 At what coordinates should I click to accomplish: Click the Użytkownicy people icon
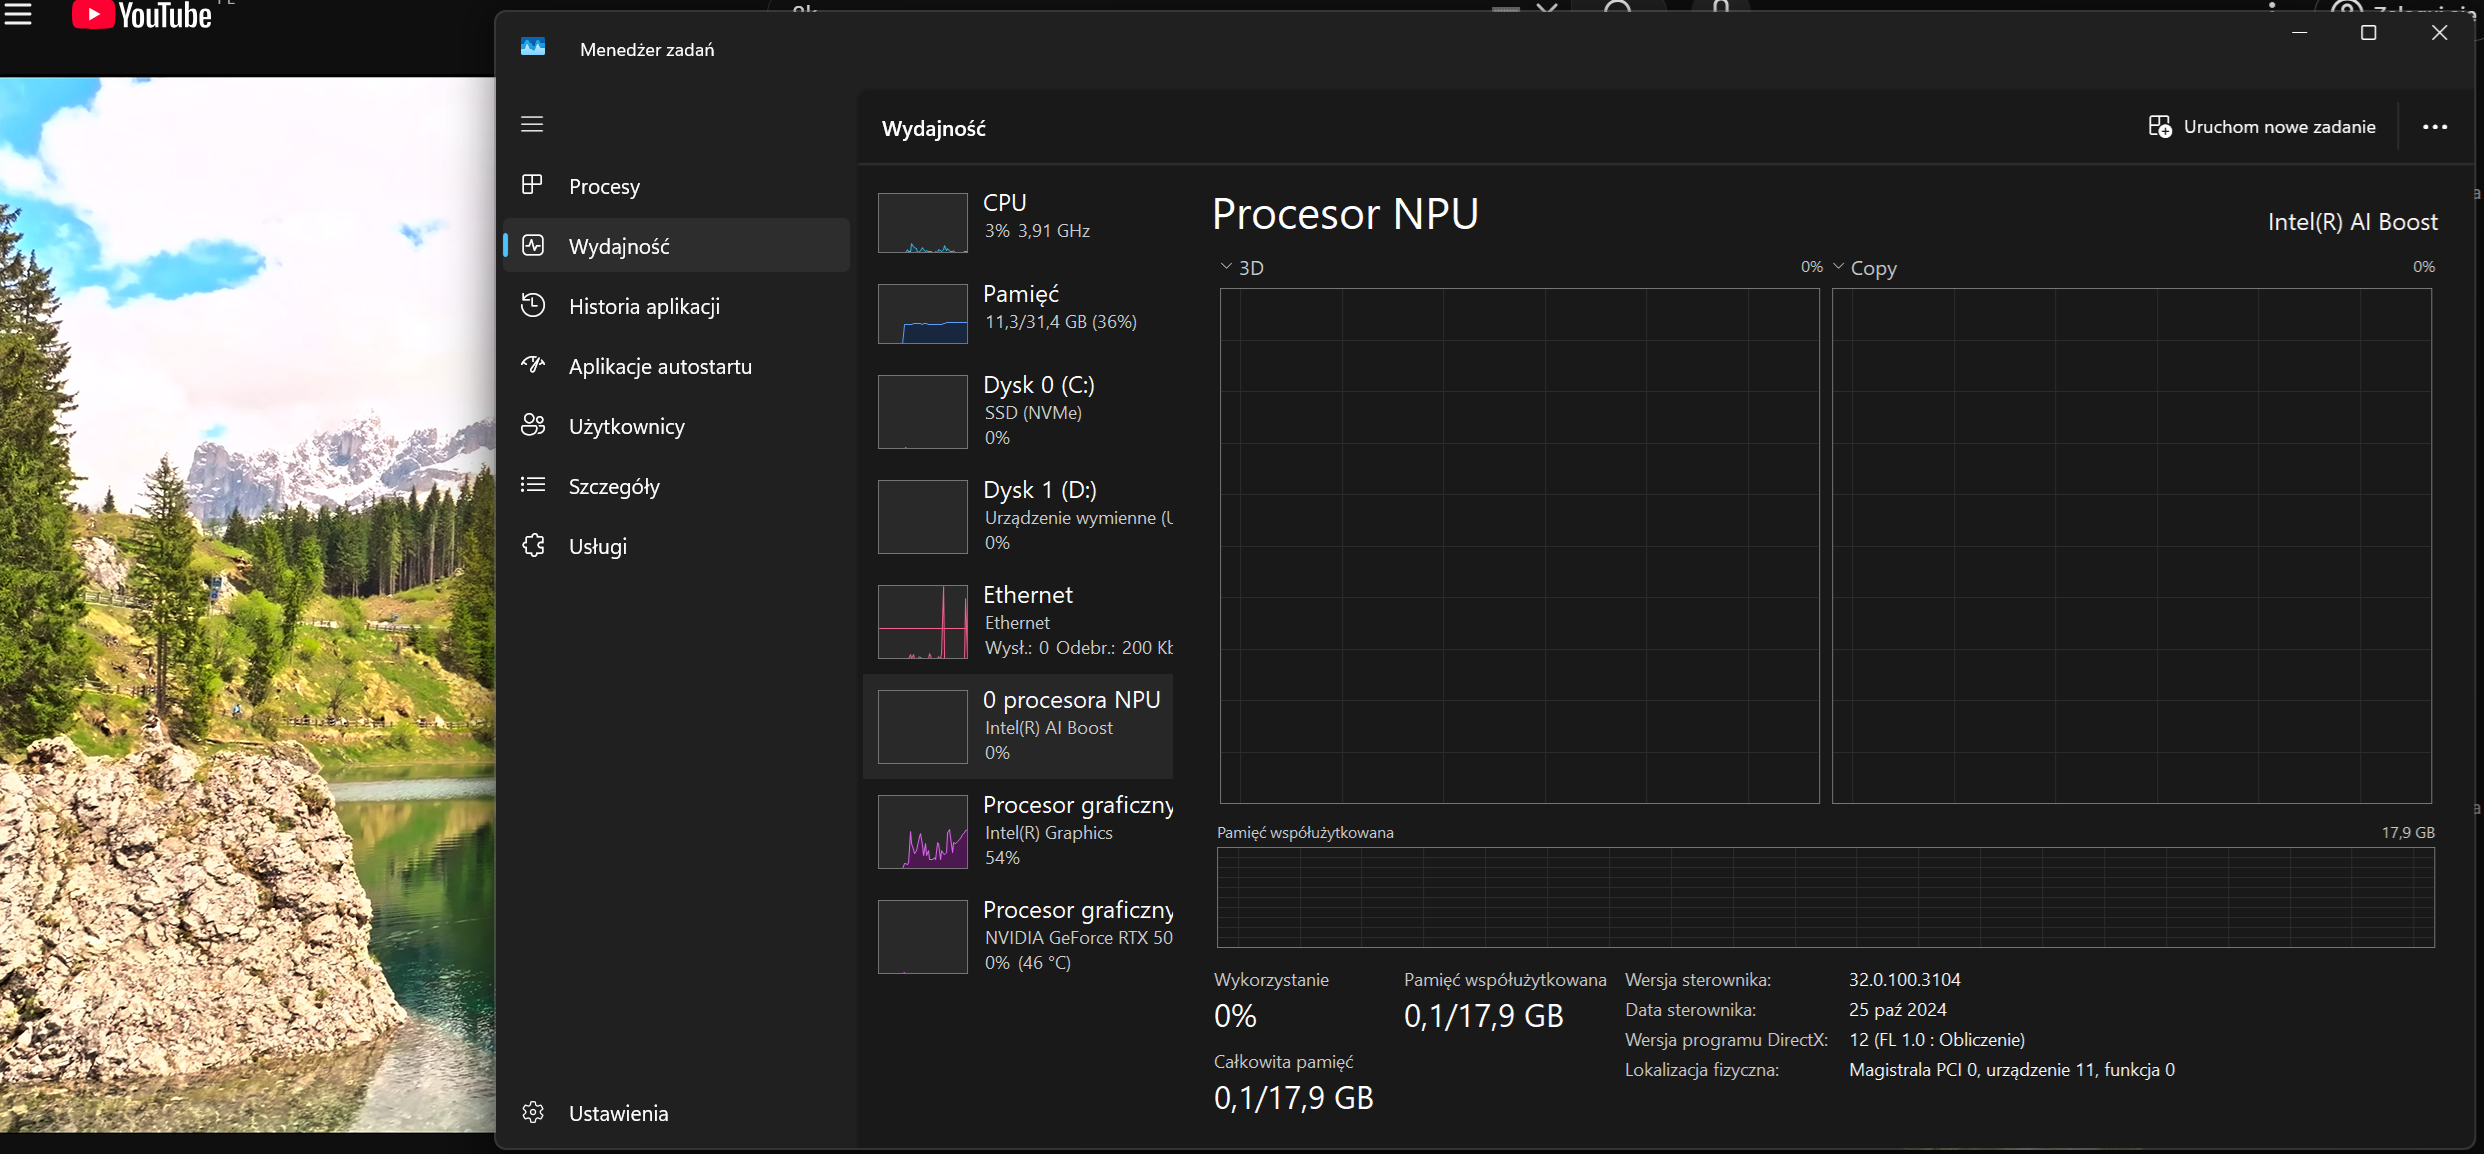pyautogui.click(x=533, y=425)
